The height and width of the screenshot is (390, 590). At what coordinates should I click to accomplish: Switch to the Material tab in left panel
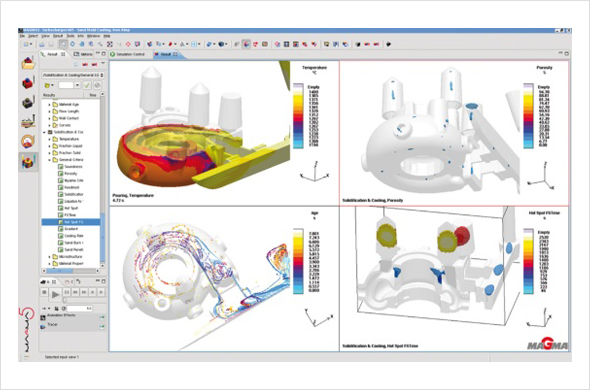point(83,54)
